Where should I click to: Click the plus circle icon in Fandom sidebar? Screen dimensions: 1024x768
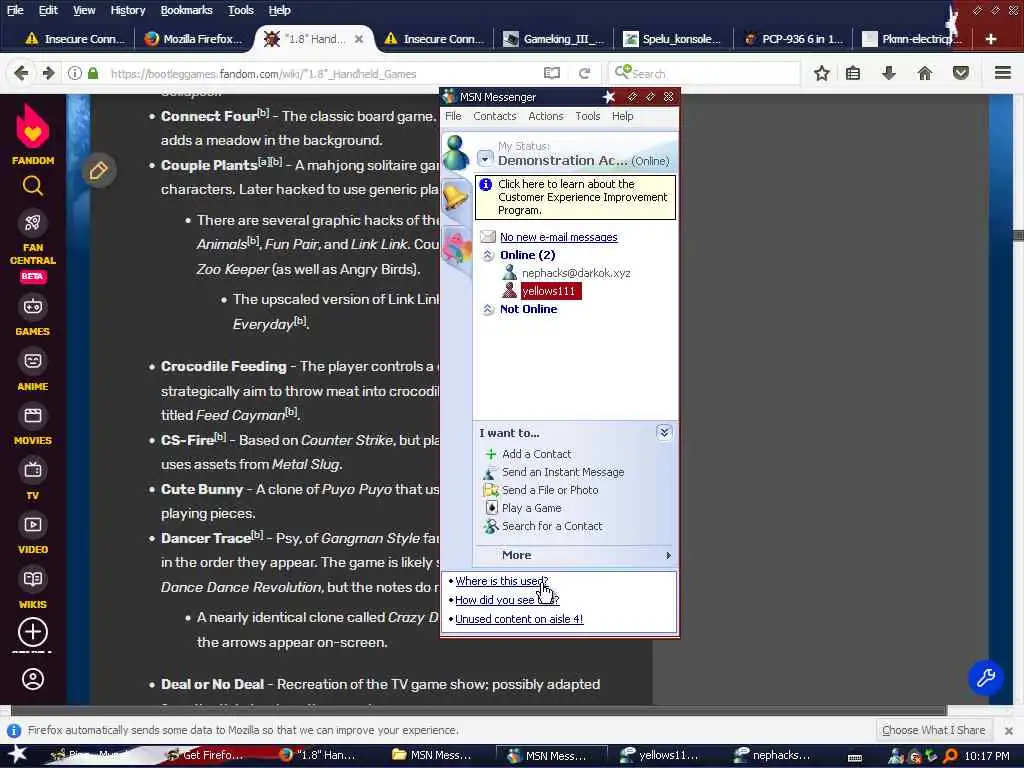33,632
